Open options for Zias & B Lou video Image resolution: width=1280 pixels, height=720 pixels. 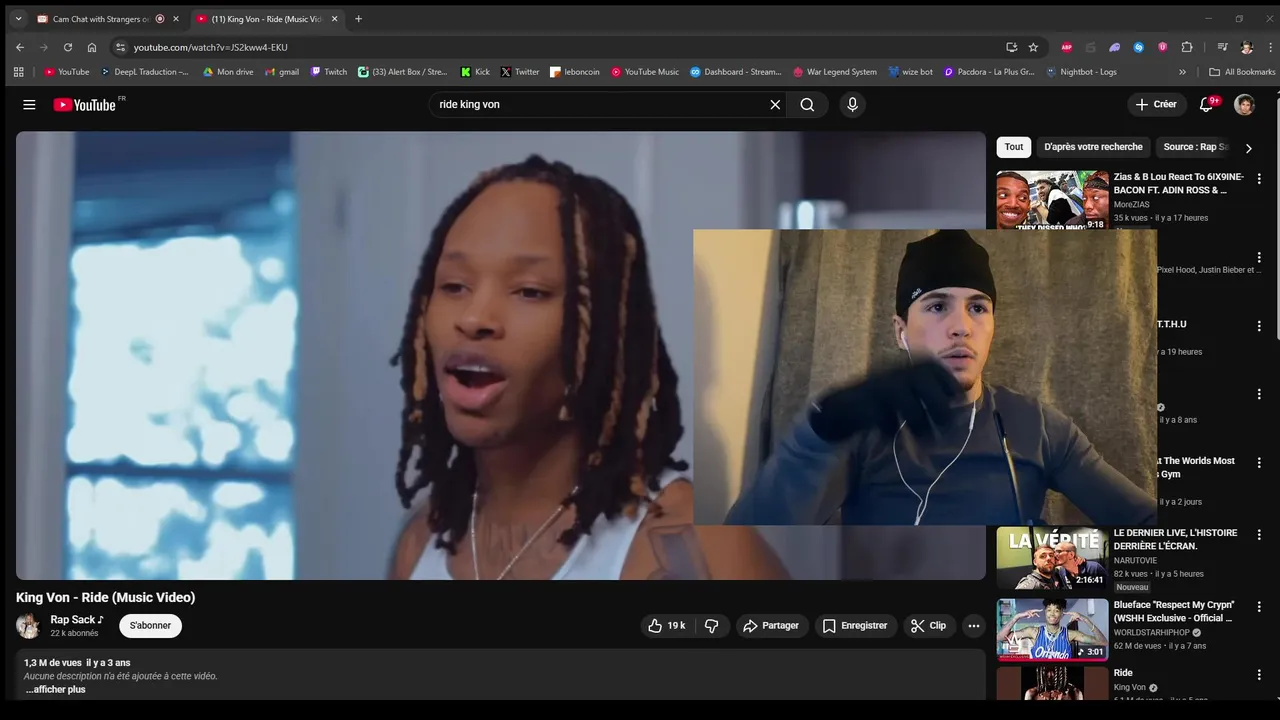[x=1259, y=179]
